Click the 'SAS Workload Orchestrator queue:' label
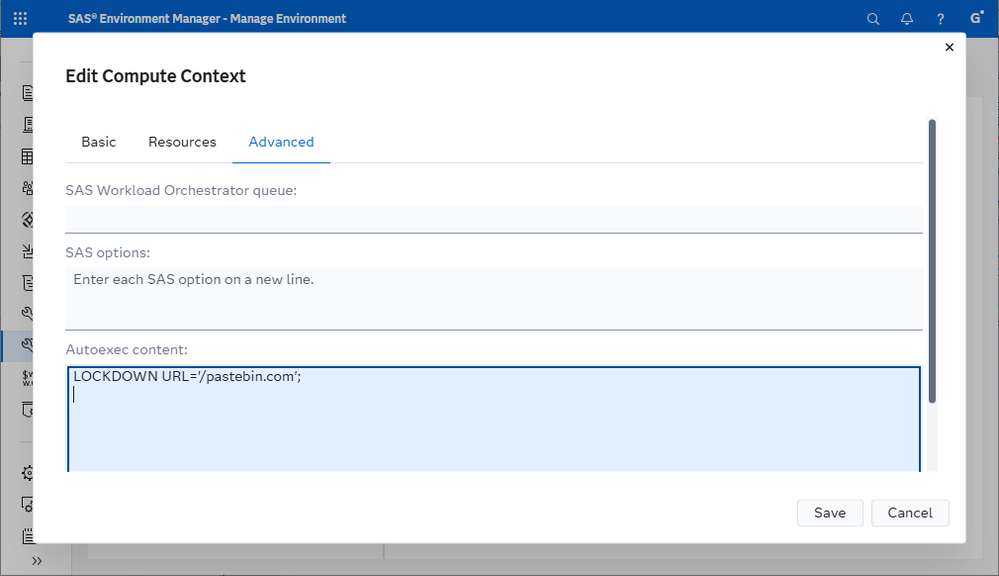The image size is (999, 576). (x=181, y=190)
